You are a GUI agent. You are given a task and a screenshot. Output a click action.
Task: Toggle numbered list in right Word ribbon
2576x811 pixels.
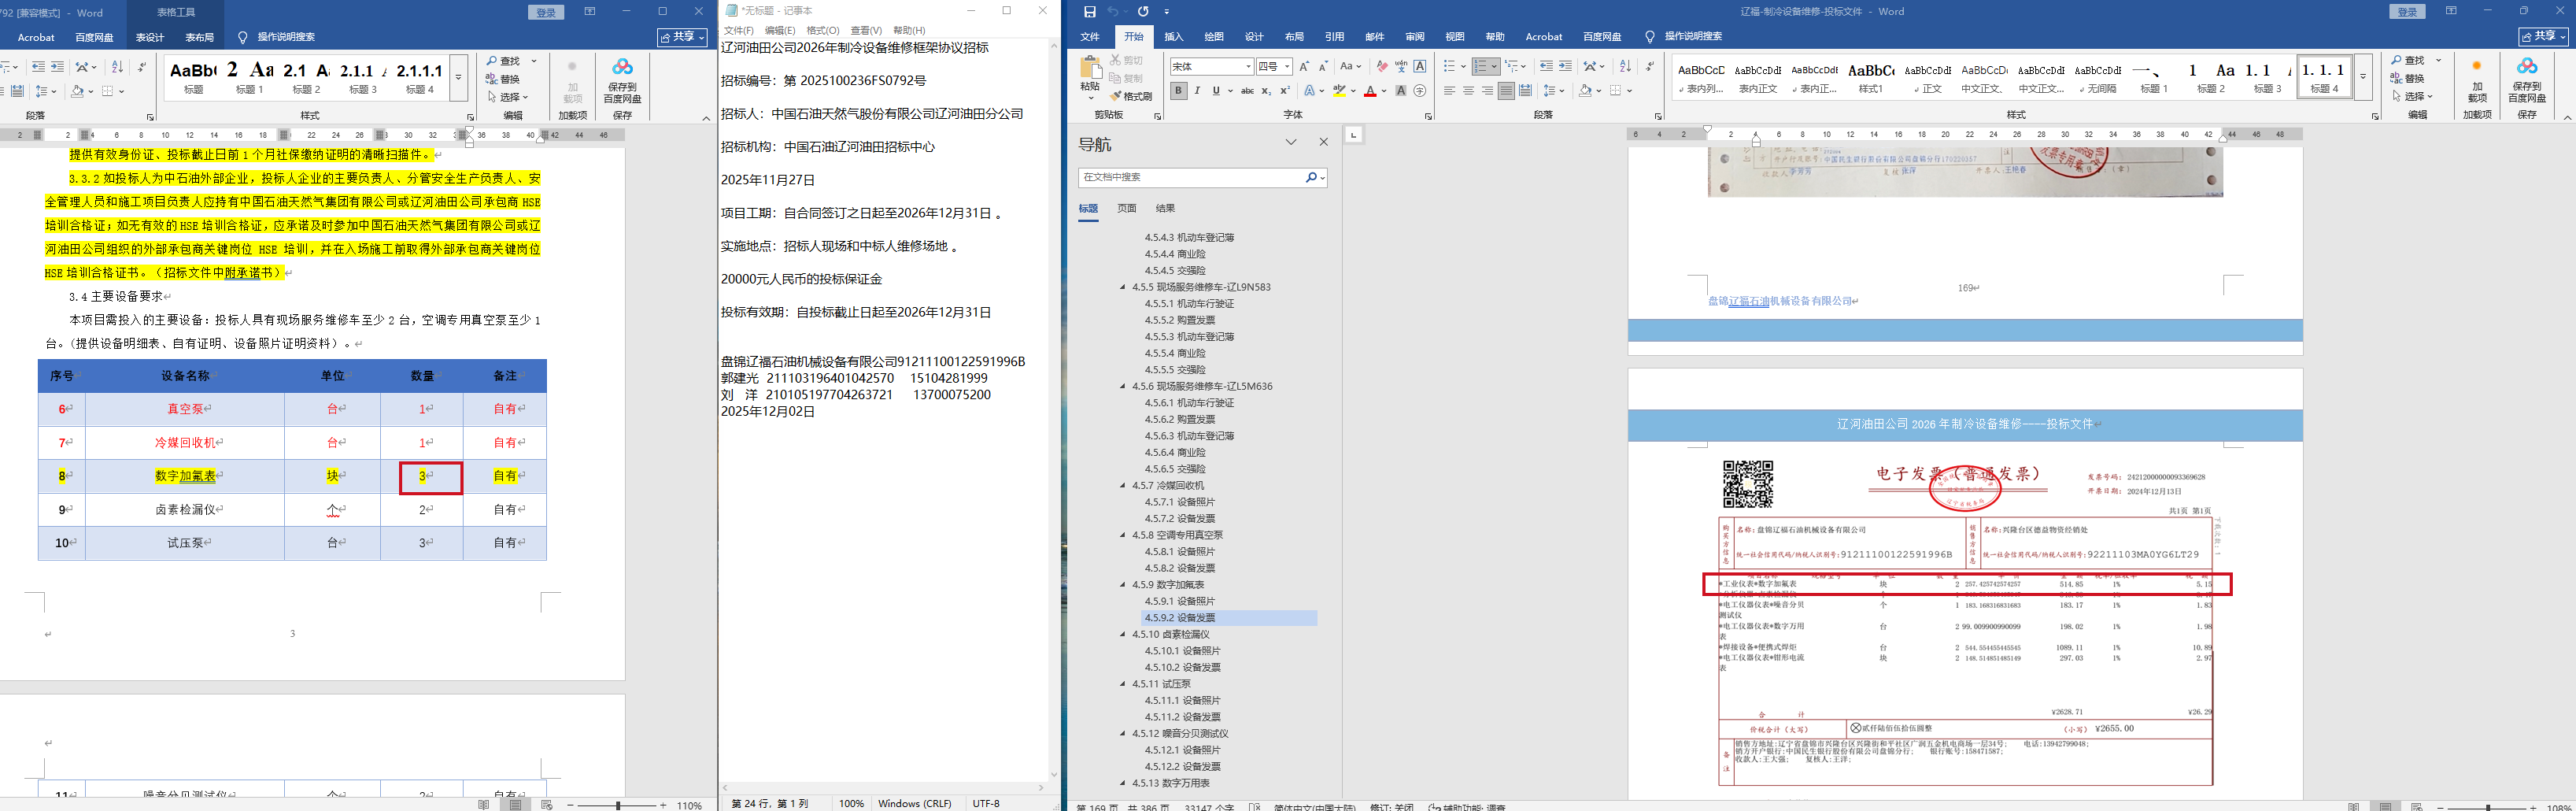(1481, 66)
